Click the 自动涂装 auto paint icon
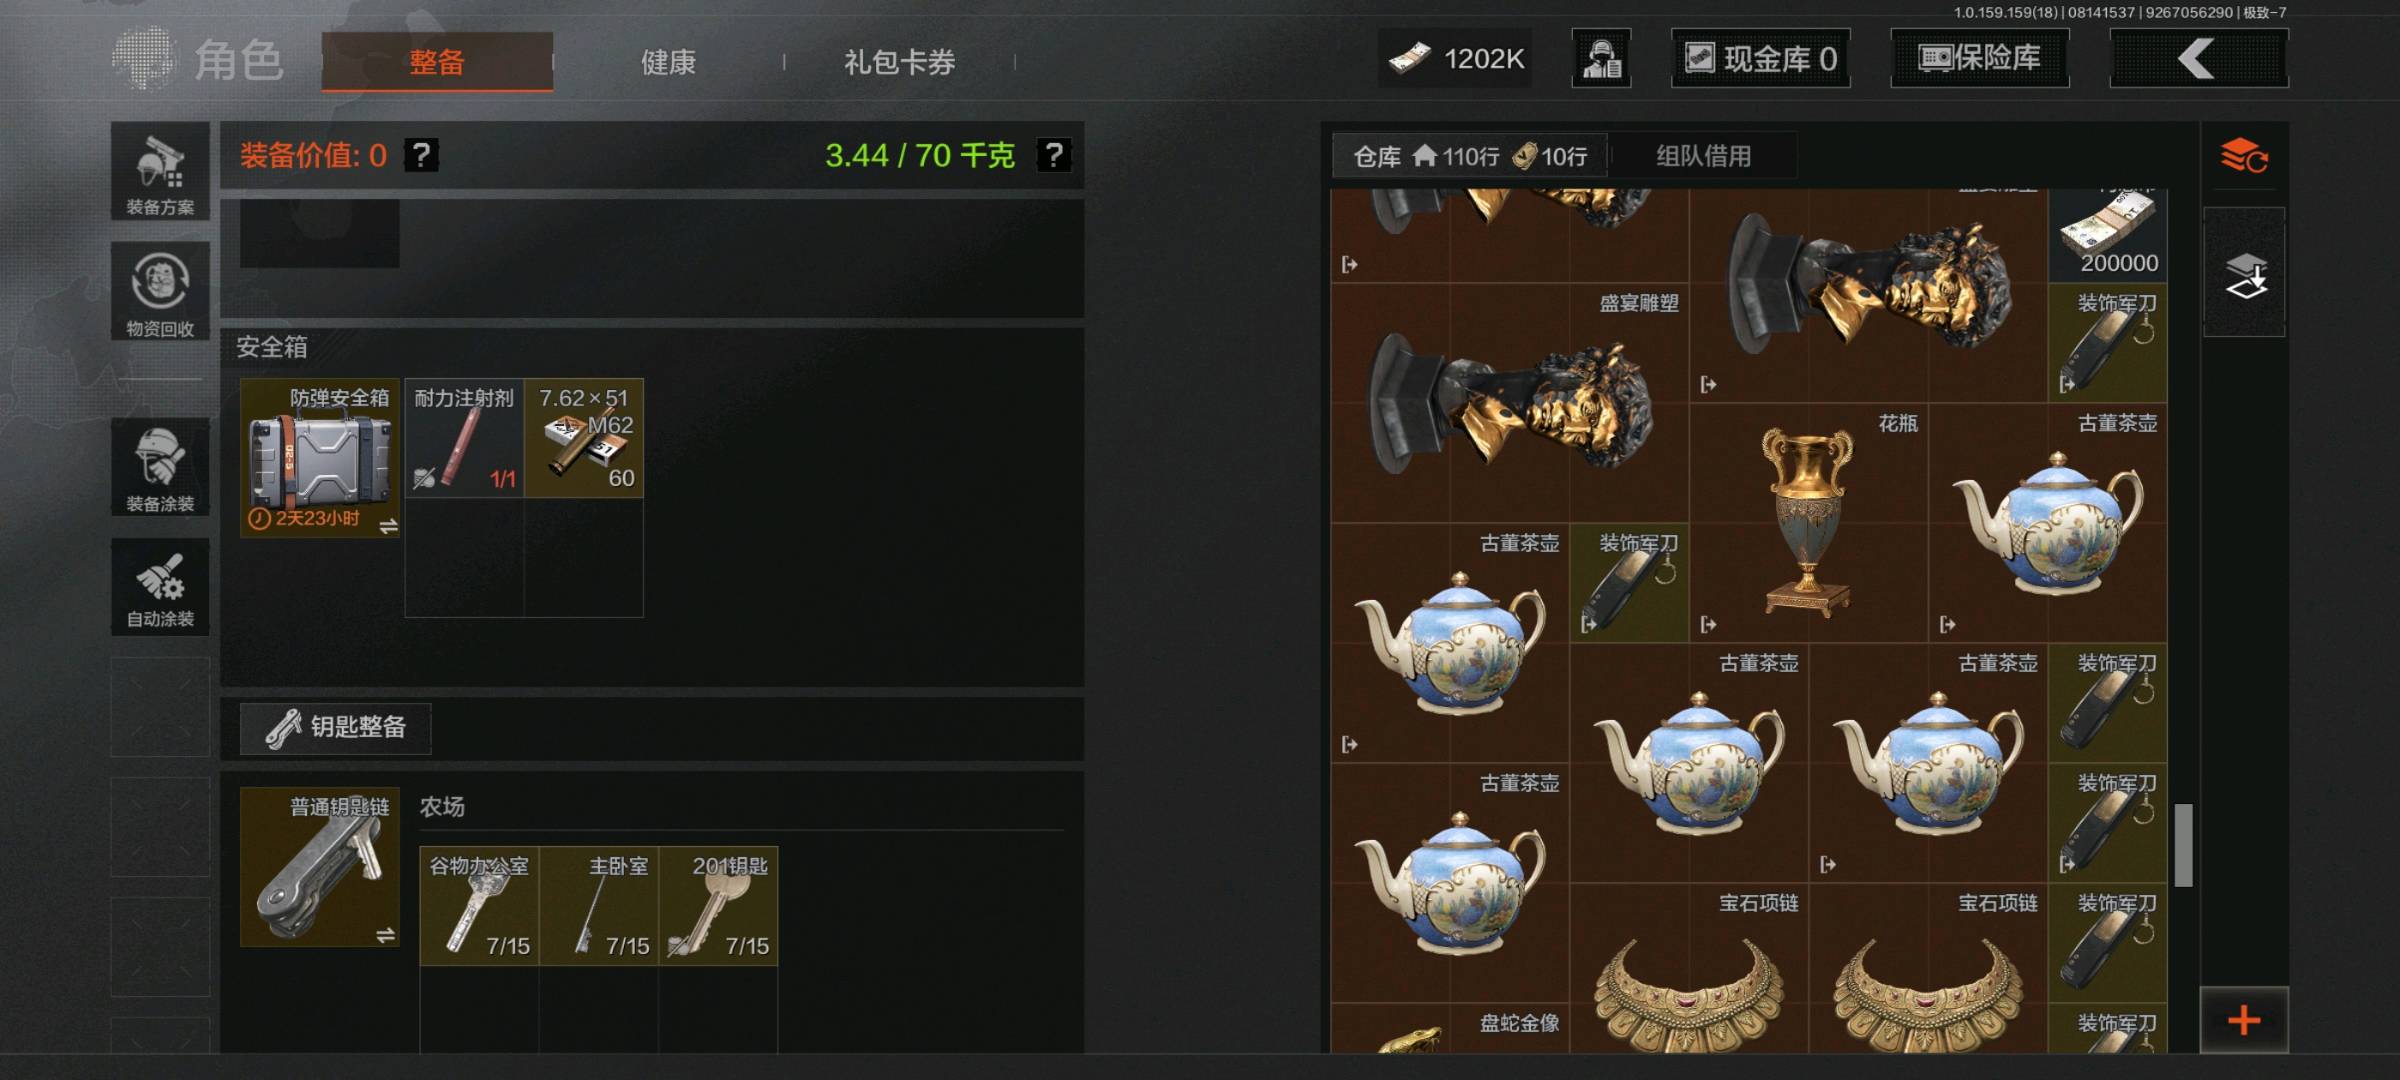The height and width of the screenshot is (1080, 2400). 160,586
